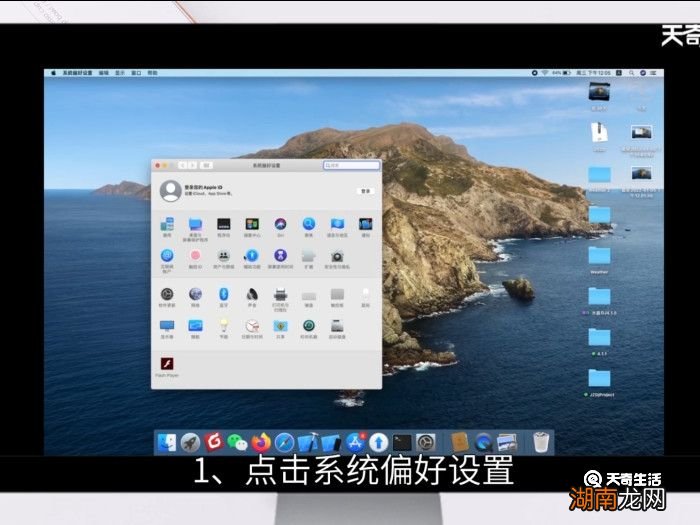Open the Window menu in menu bar
700x525 pixels.
pyautogui.click(x=135, y=73)
